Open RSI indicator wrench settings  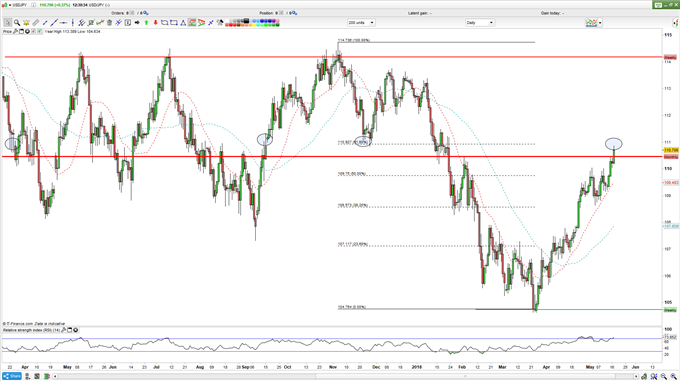pos(63,330)
